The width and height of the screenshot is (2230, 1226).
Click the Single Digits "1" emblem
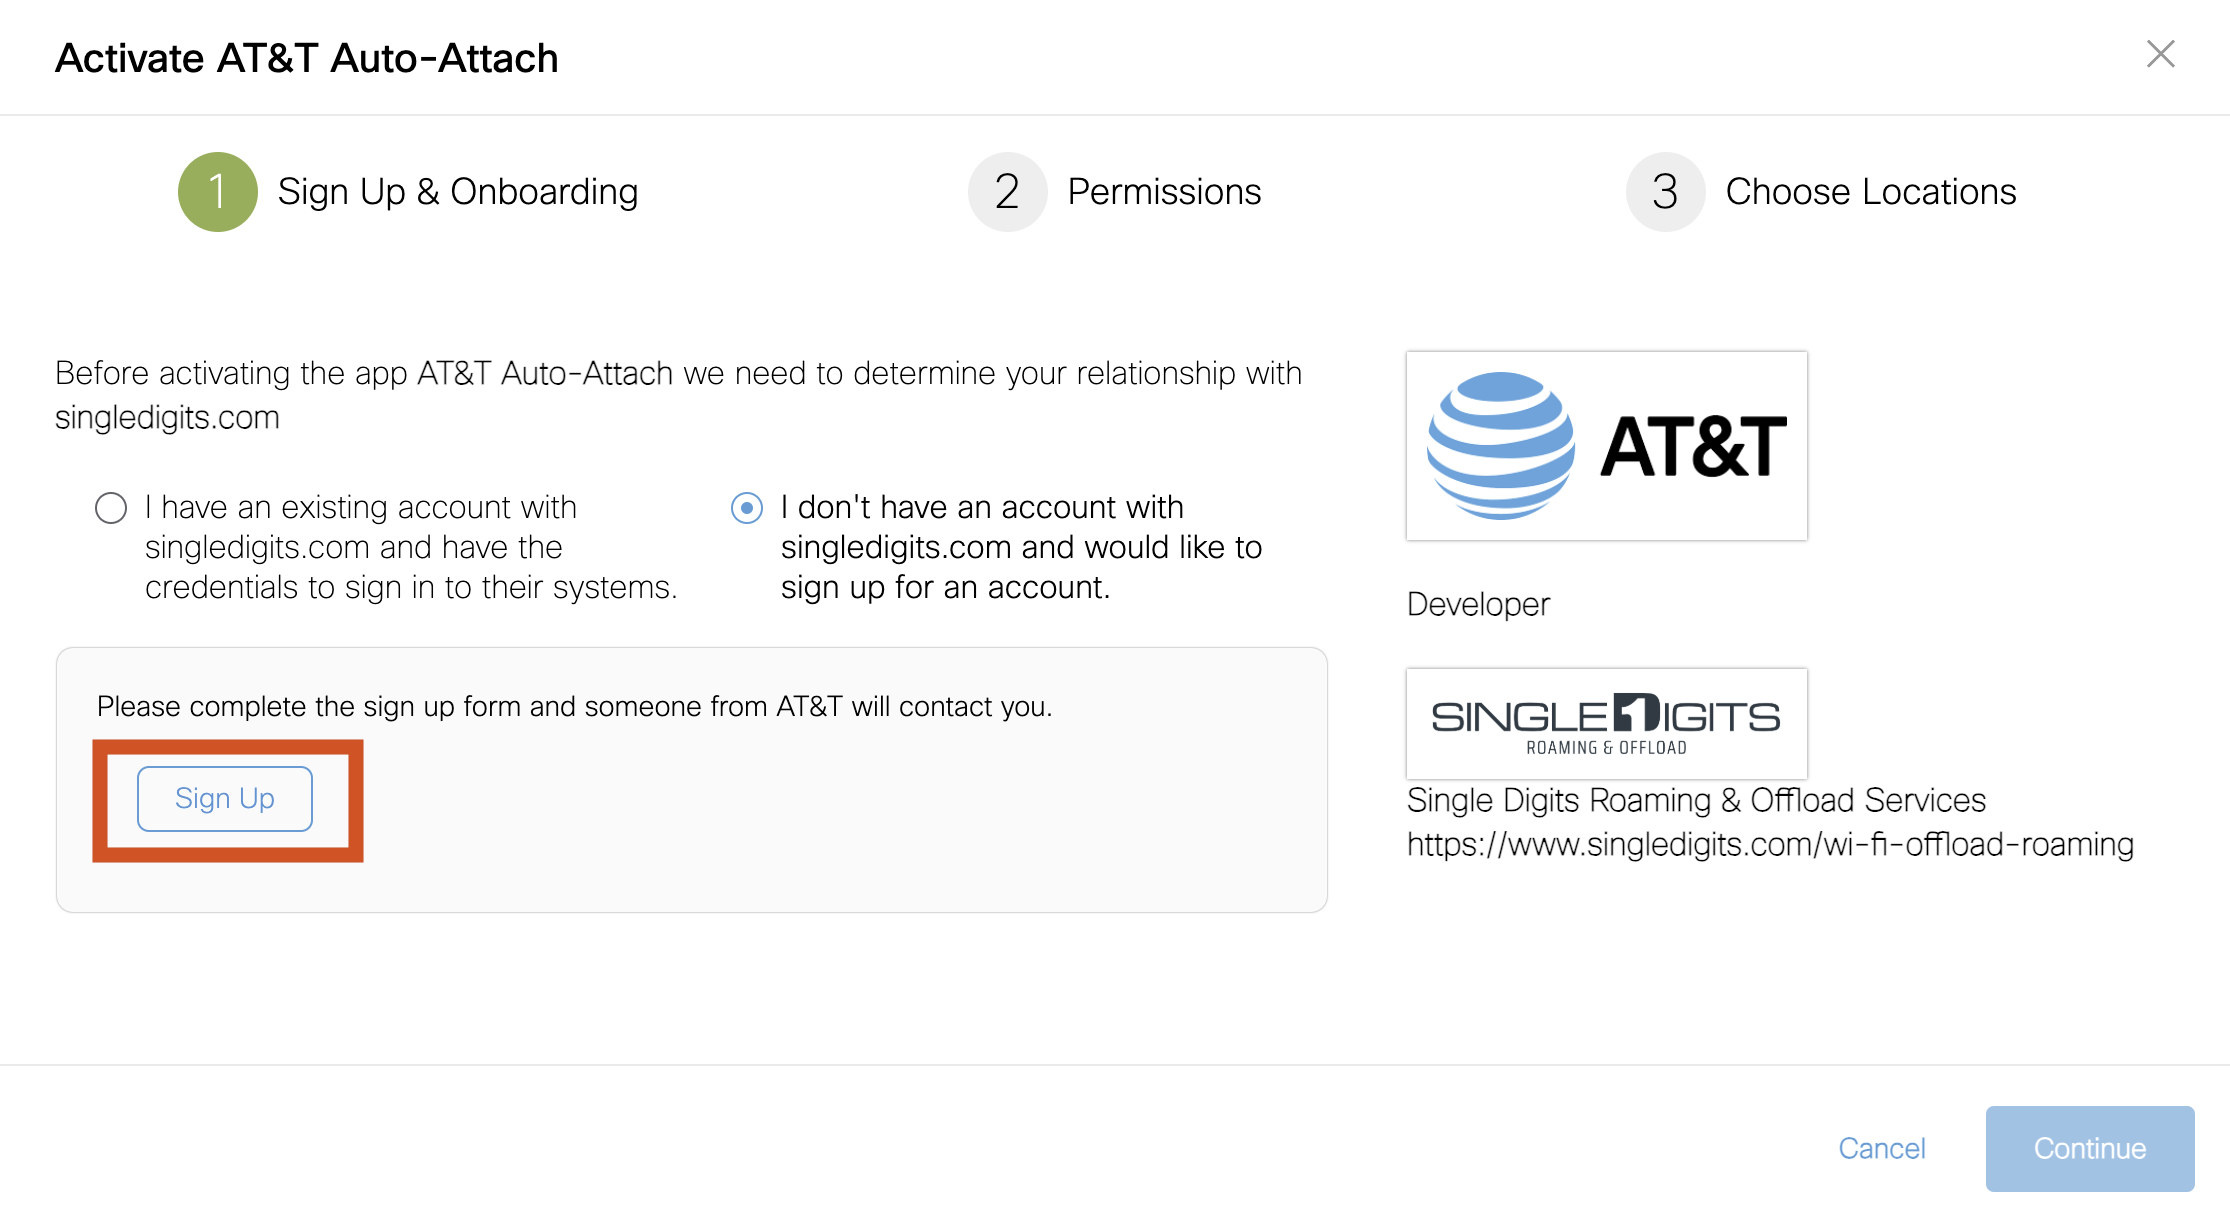1636,713
